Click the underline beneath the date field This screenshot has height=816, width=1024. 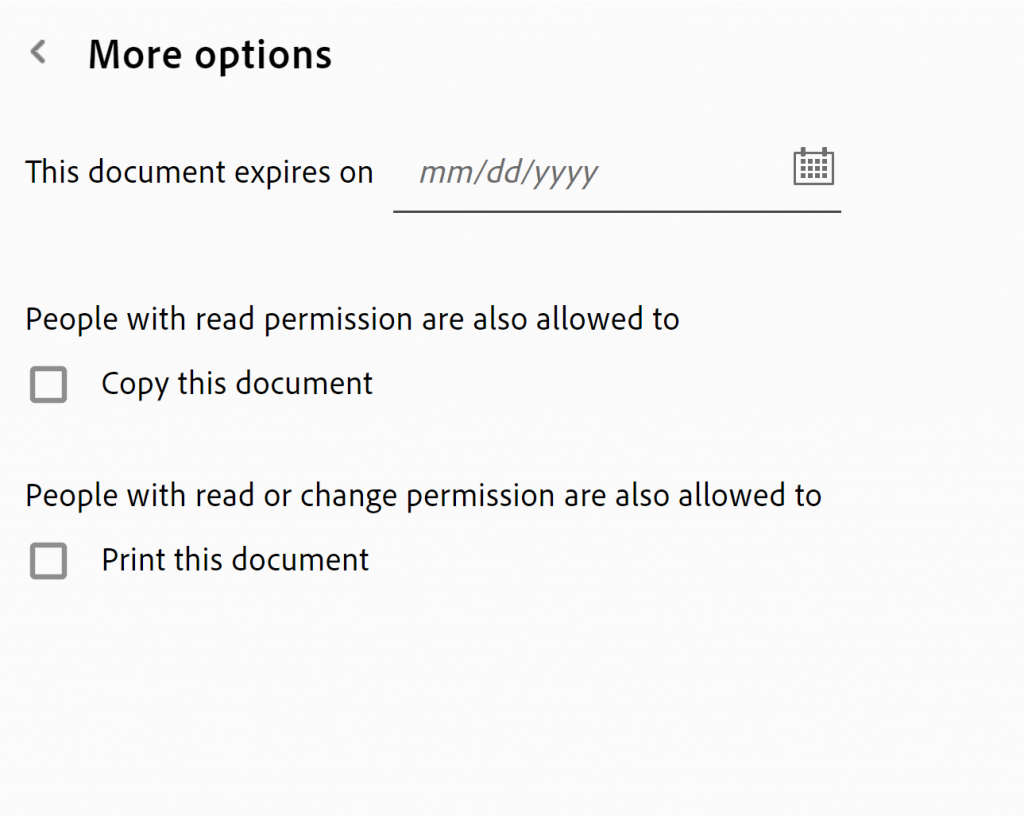616,211
